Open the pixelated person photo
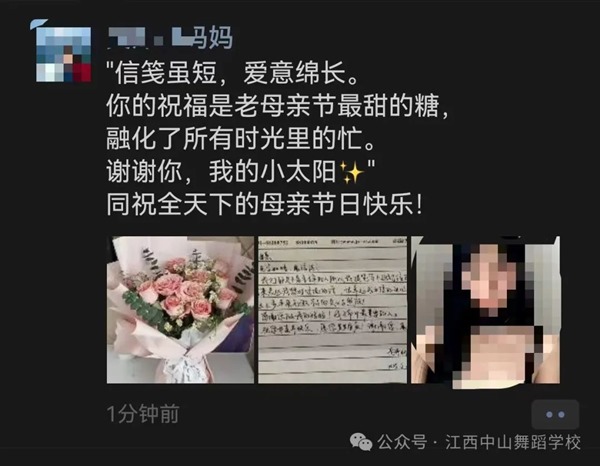The width and height of the screenshot is (600, 466). coord(485,310)
